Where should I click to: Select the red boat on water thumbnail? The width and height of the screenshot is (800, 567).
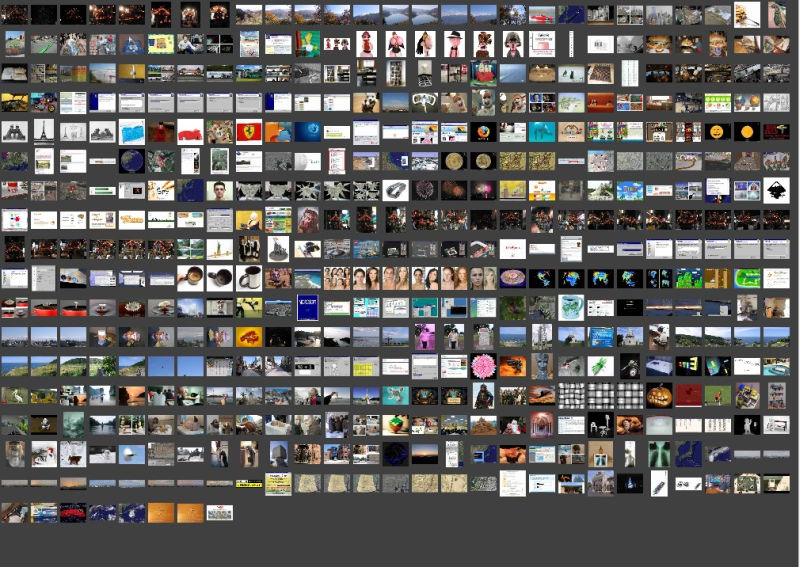coord(542,15)
